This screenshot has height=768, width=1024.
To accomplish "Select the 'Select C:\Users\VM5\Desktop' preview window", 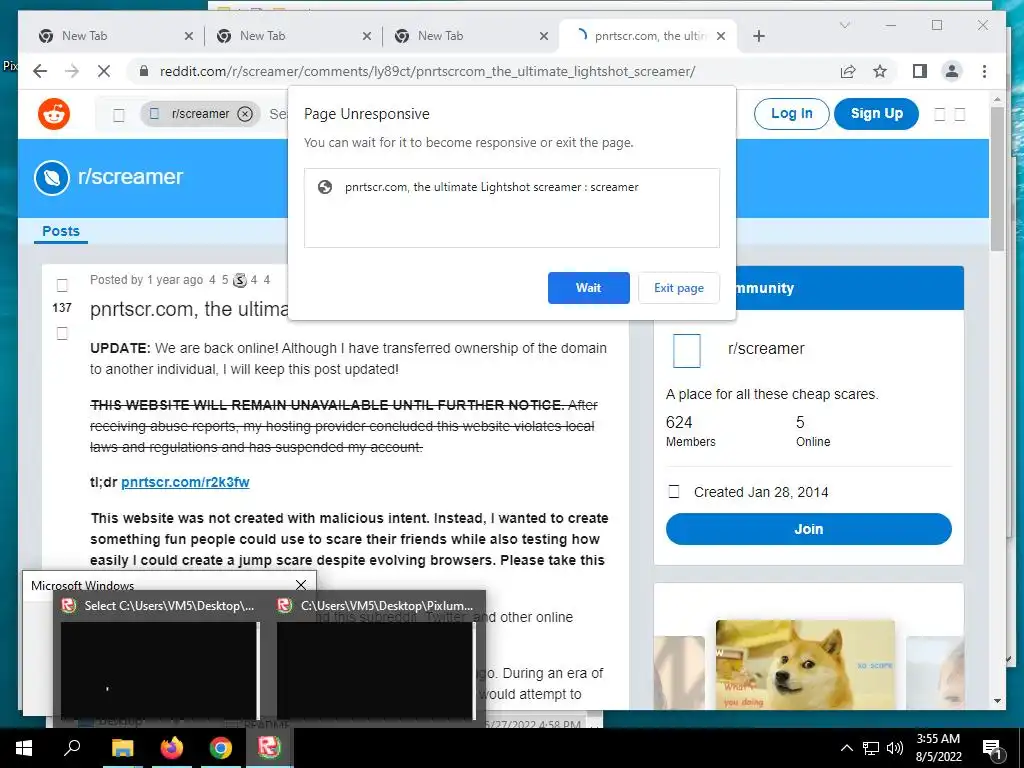I will 160,660.
